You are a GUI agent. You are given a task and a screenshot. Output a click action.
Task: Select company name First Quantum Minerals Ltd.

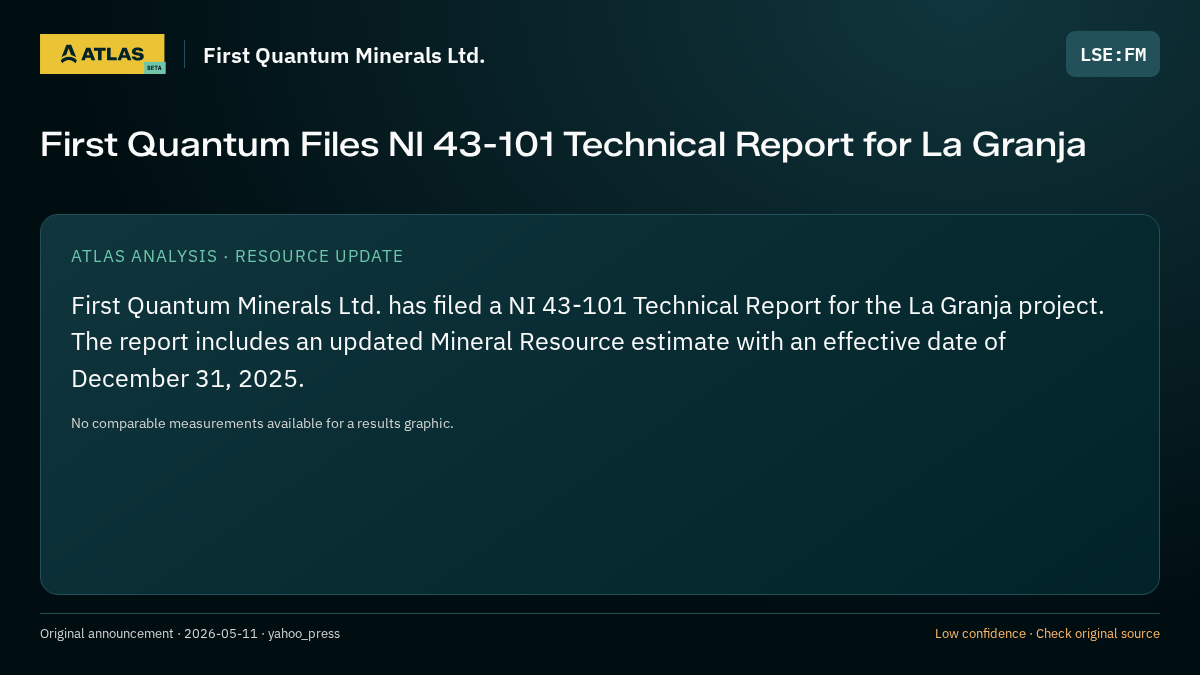[x=344, y=56]
